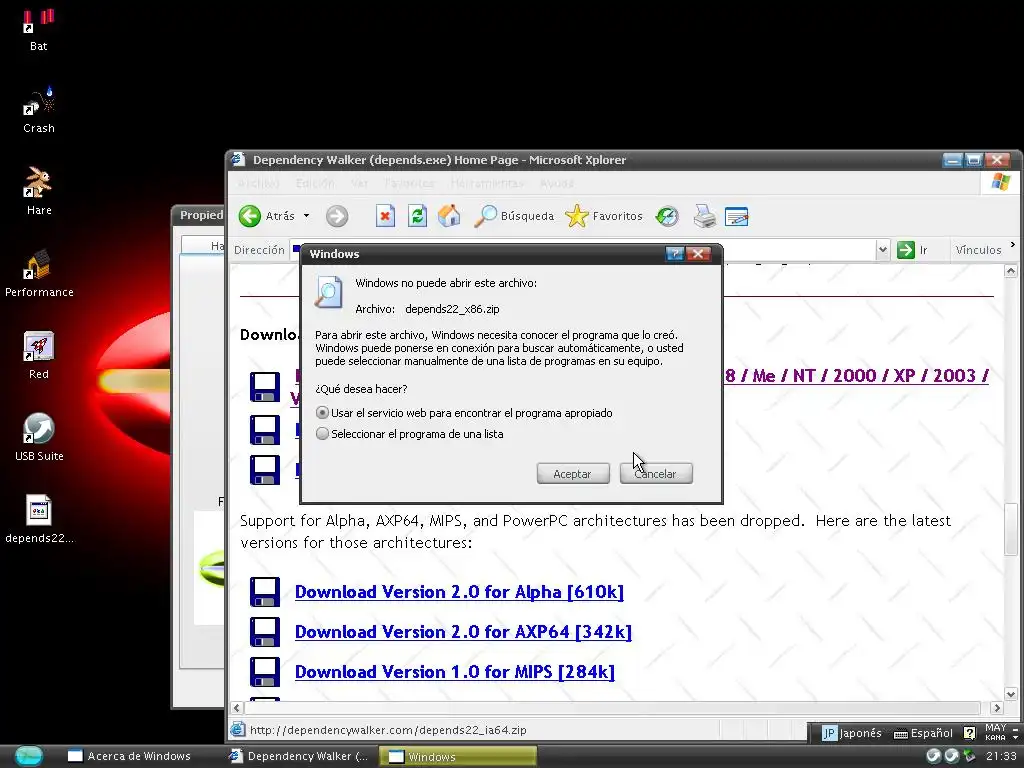Open Download Version 2.0 for Alpha link
Image resolution: width=1024 pixels, height=768 pixels.
[459, 592]
